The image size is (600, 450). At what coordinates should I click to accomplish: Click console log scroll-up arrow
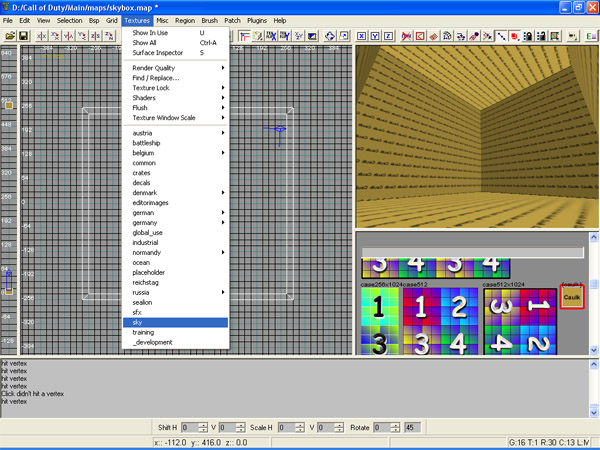tap(594, 364)
